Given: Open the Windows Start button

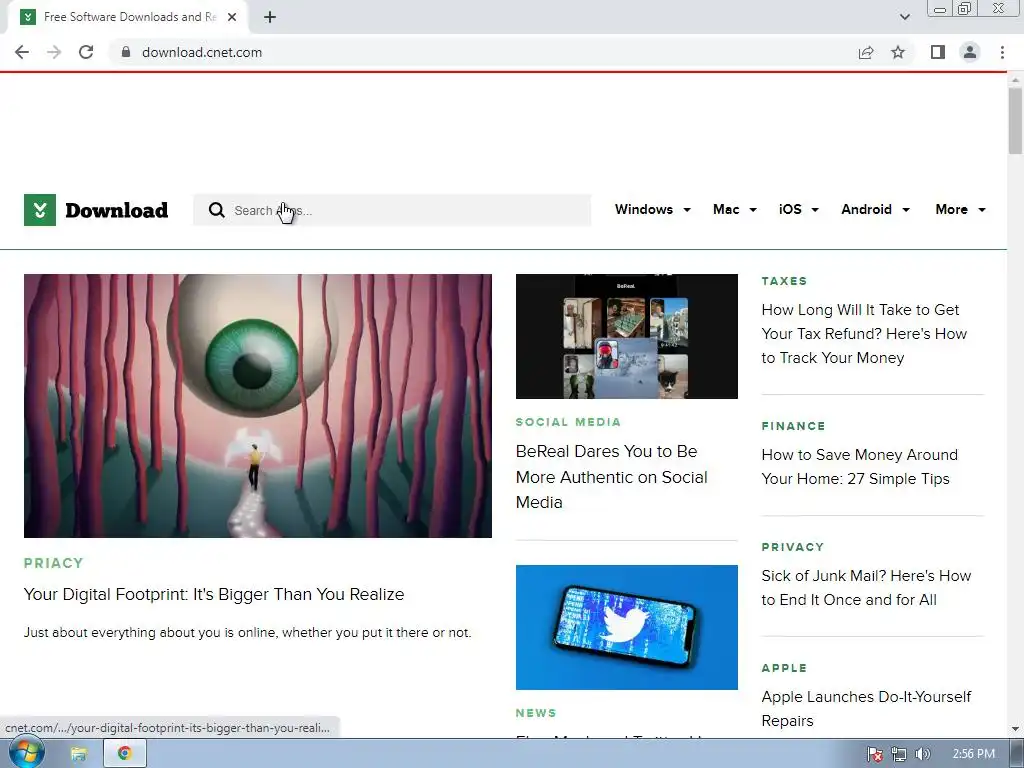Looking at the screenshot, I should [26, 754].
